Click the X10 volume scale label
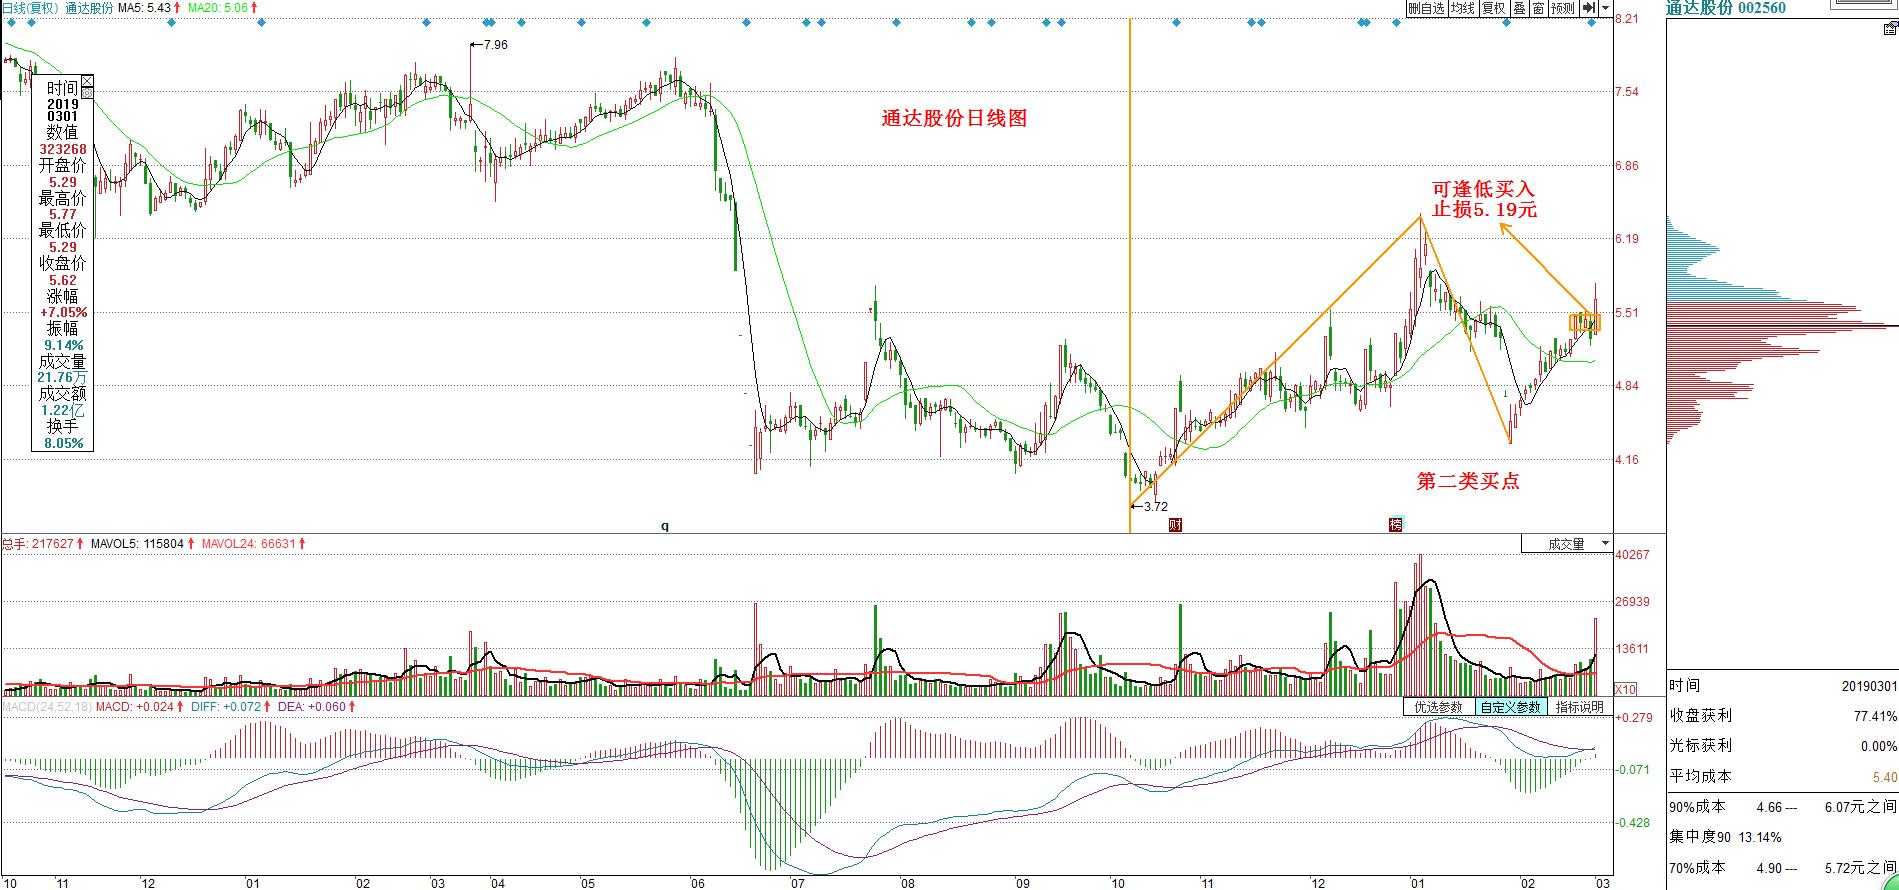The image size is (1899, 890). pyautogui.click(x=1626, y=689)
